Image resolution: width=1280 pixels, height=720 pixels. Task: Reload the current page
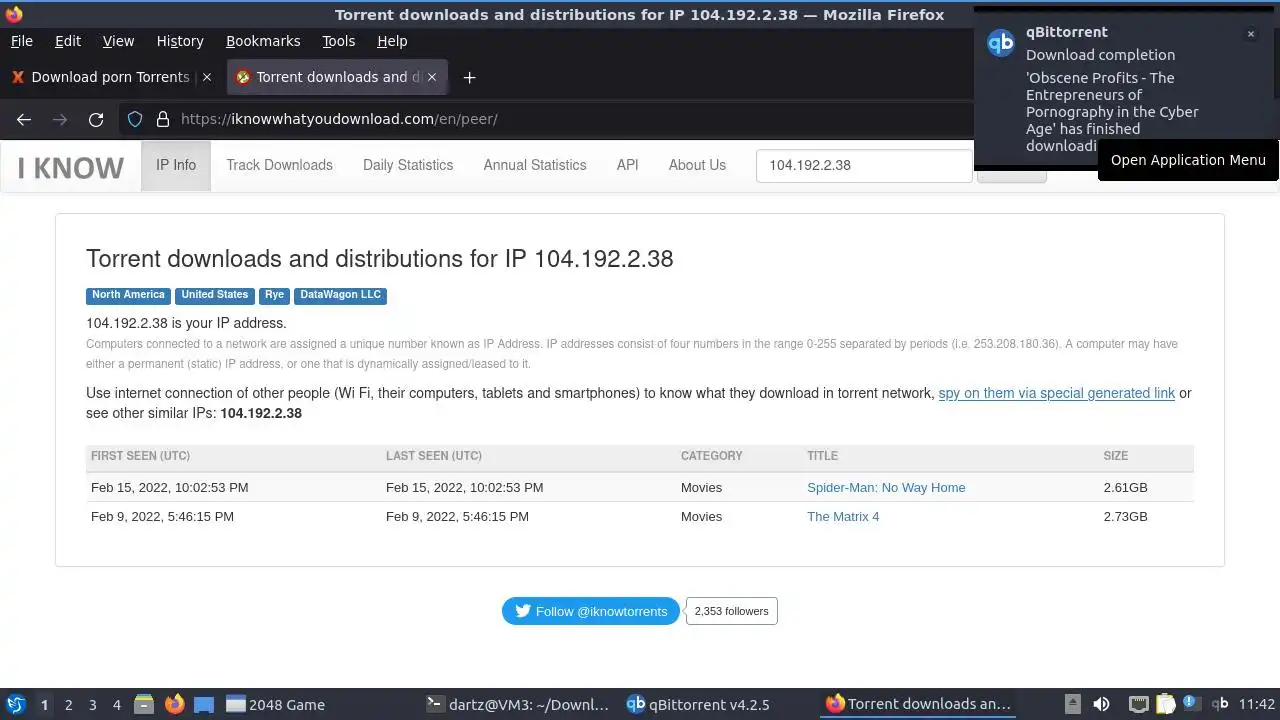(x=96, y=119)
